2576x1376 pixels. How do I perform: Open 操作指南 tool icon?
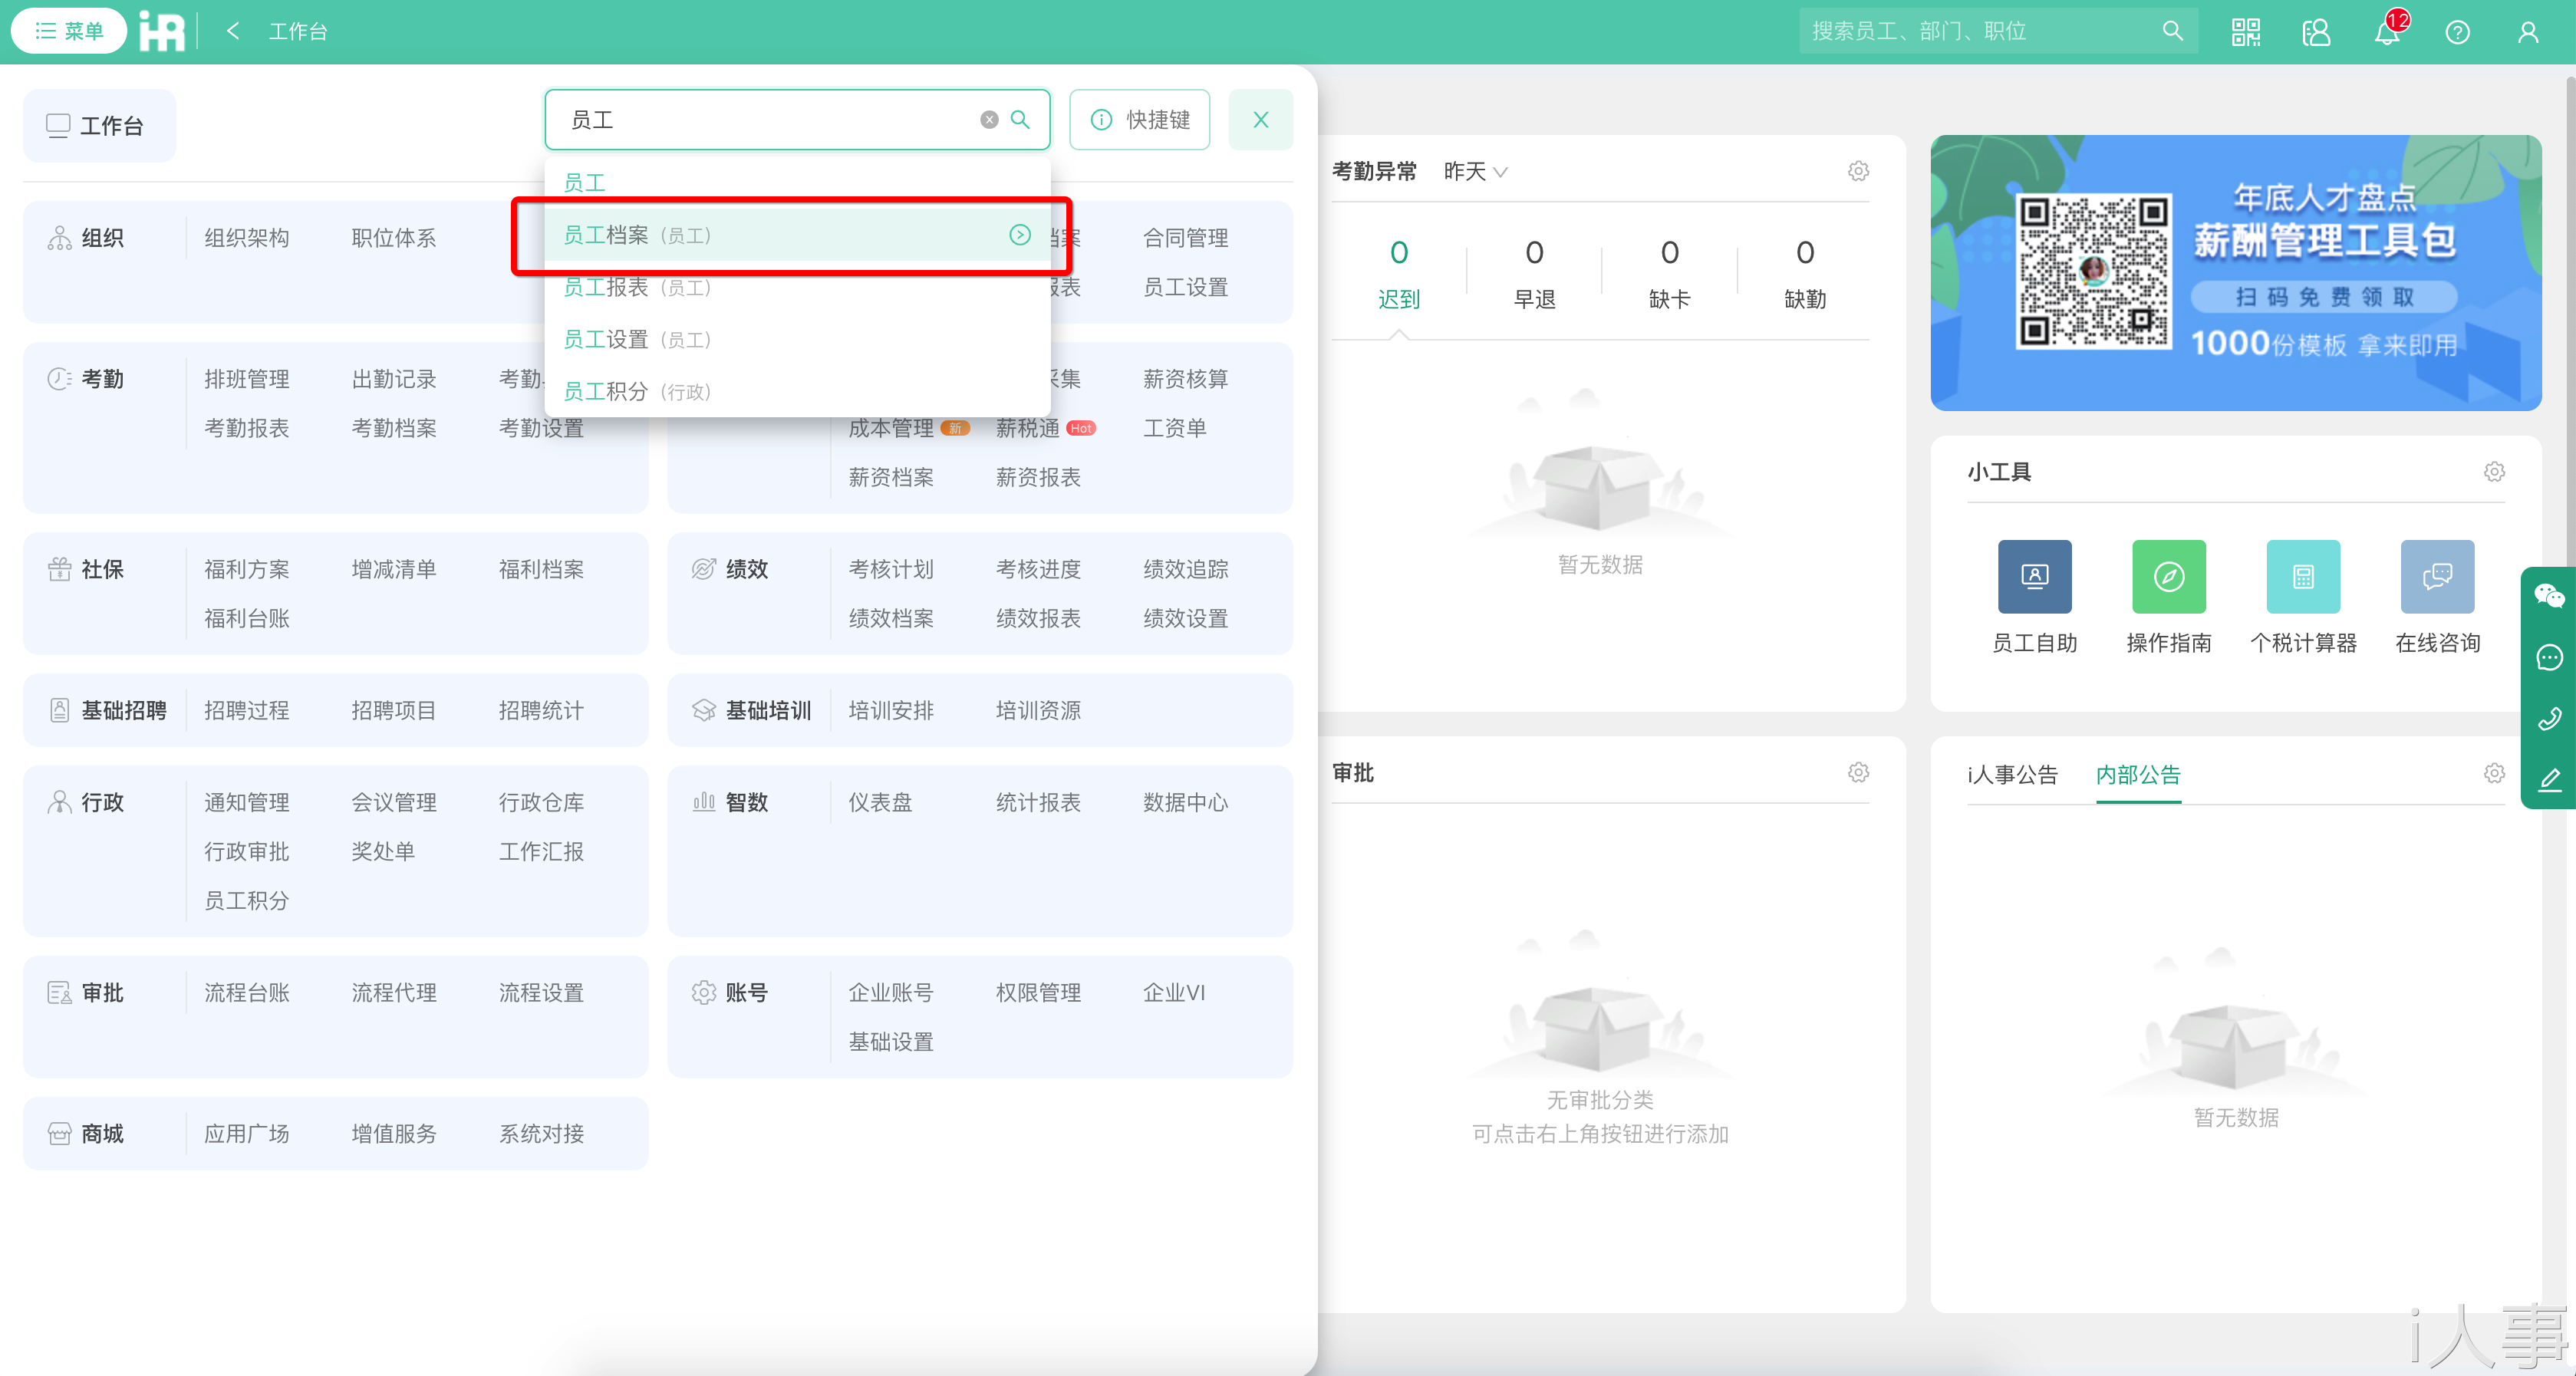click(2168, 576)
